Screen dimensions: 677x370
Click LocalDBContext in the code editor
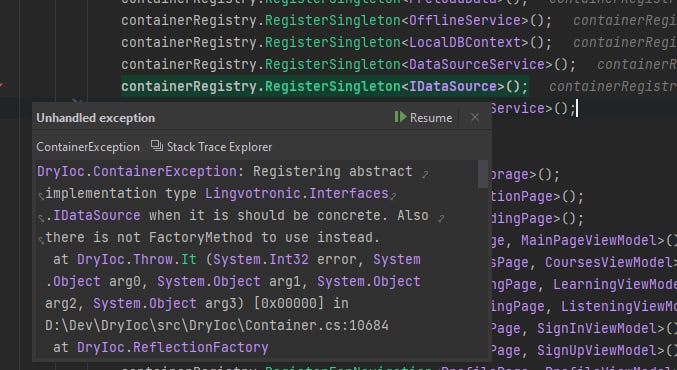coord(464,42)
